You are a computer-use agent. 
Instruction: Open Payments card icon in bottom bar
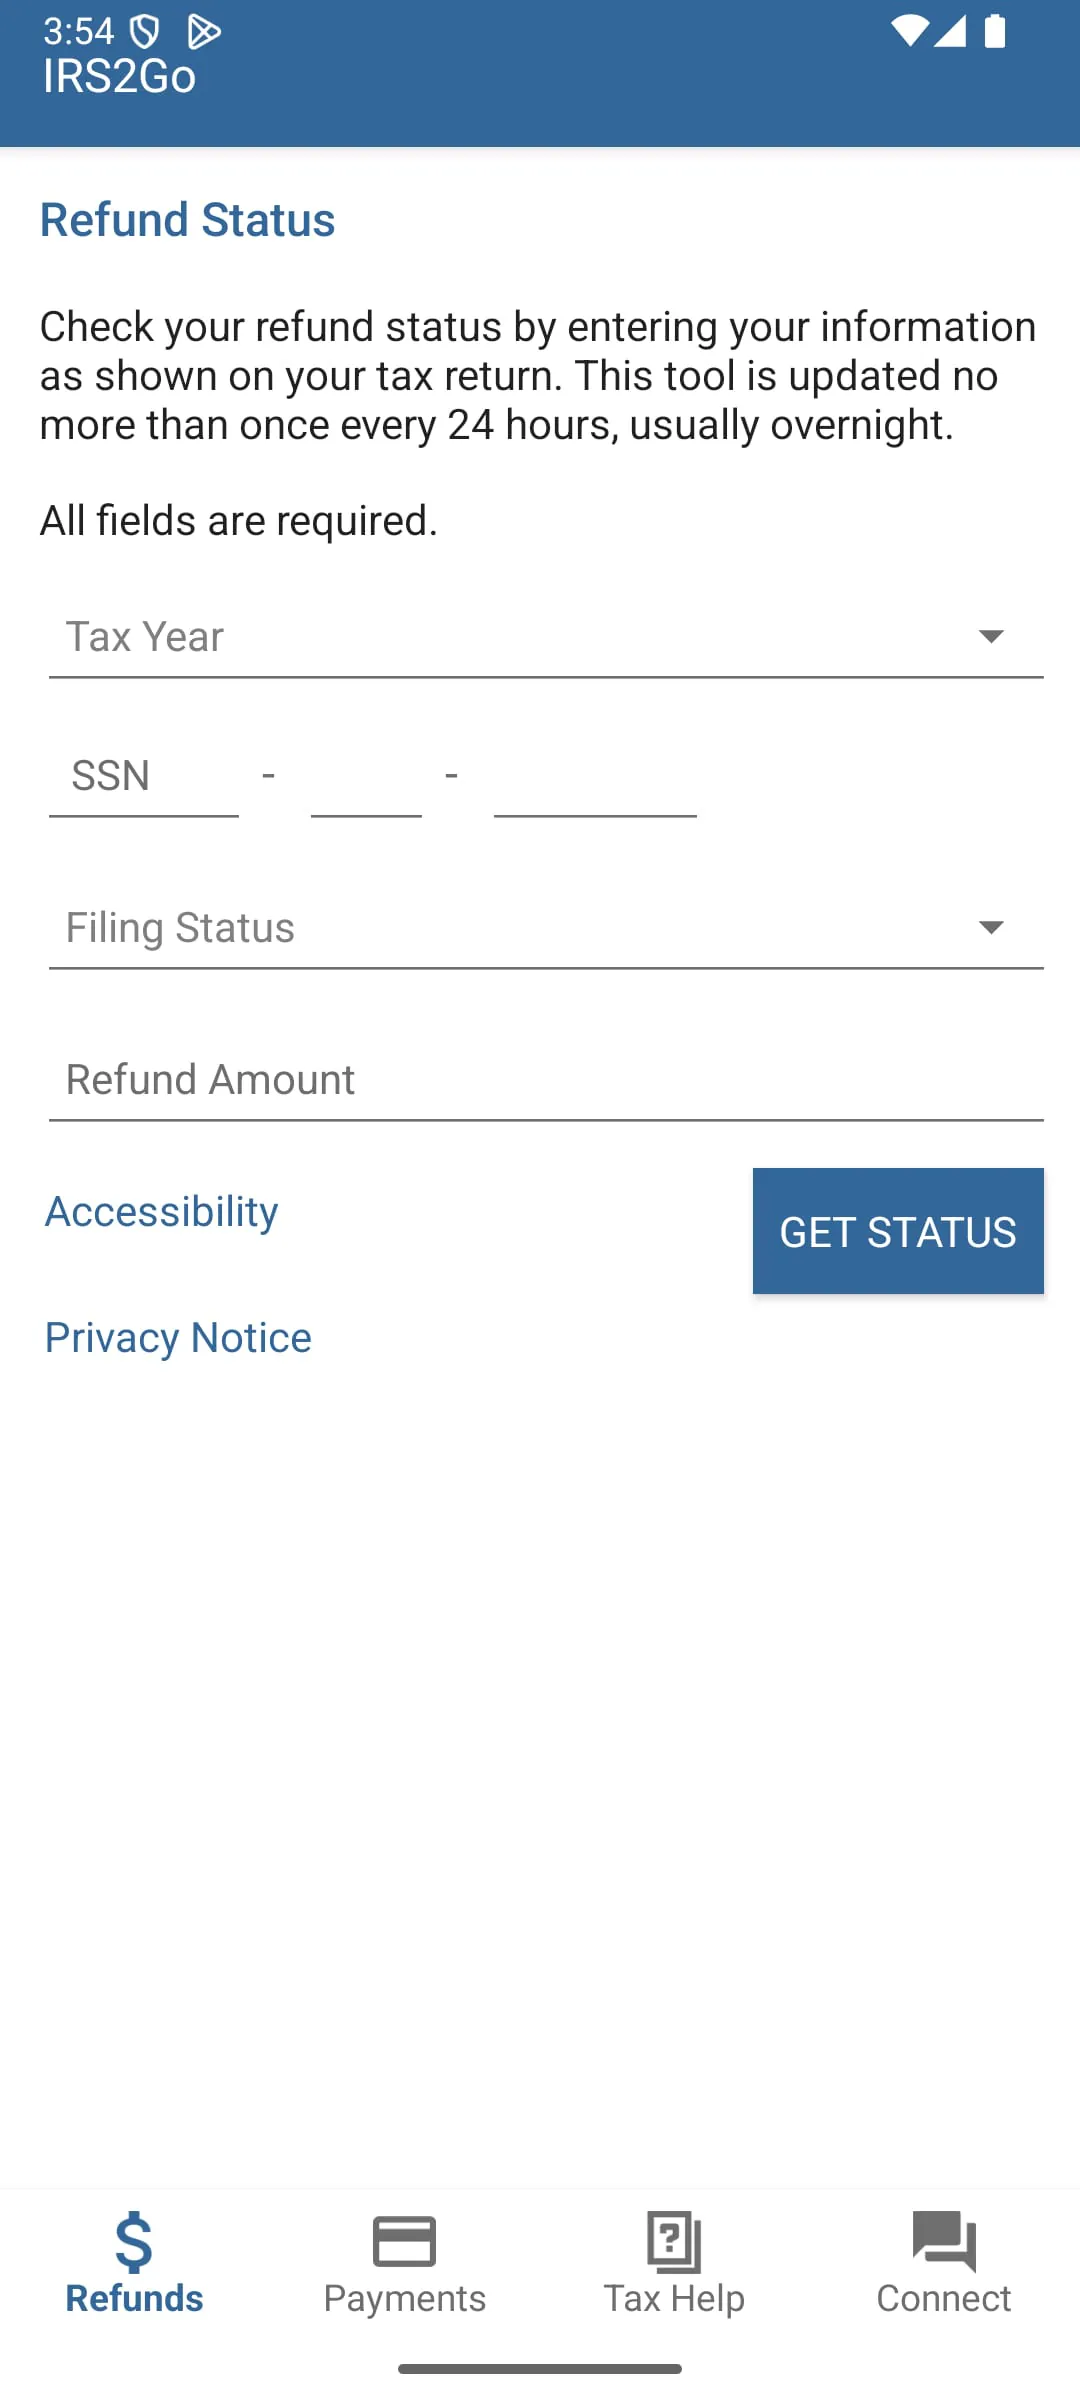pyautogui.click(x=404, y=2241)
